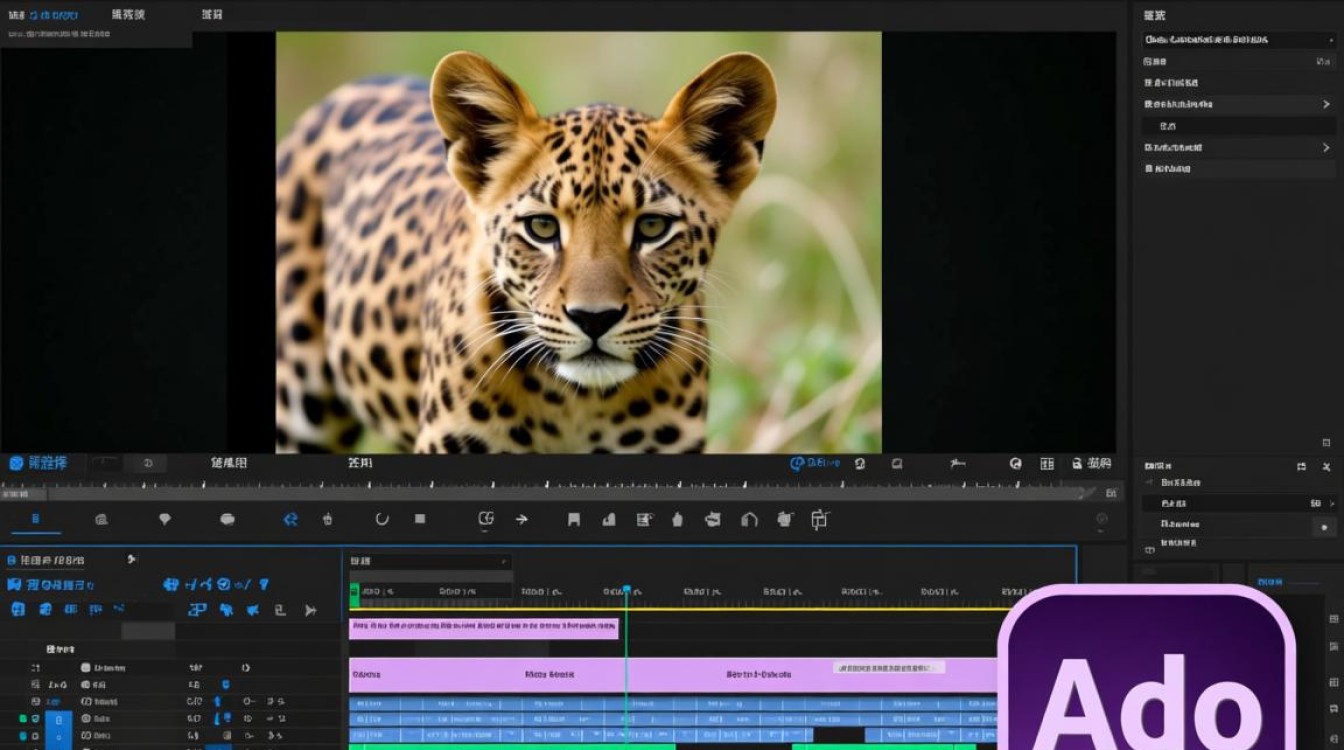Click the padlock icon below the preview monitor
The width and height of the screenshot is (1344, 750).
pyautogui.click(x=1077, y=463)
